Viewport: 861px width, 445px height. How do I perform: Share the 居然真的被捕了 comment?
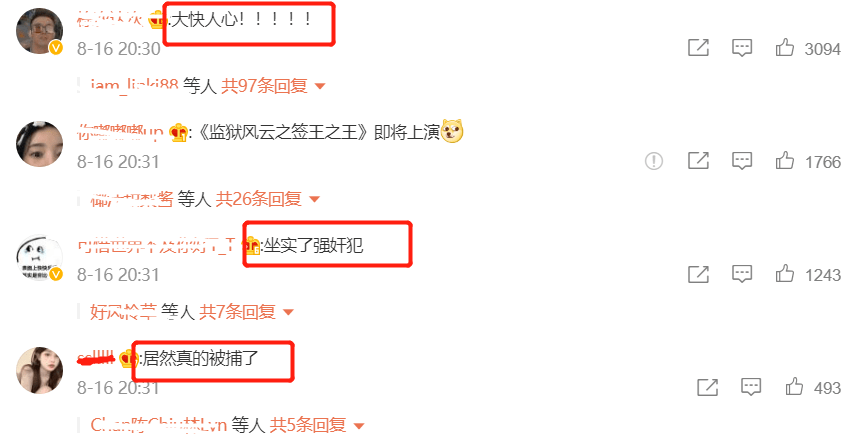(708, 387)
